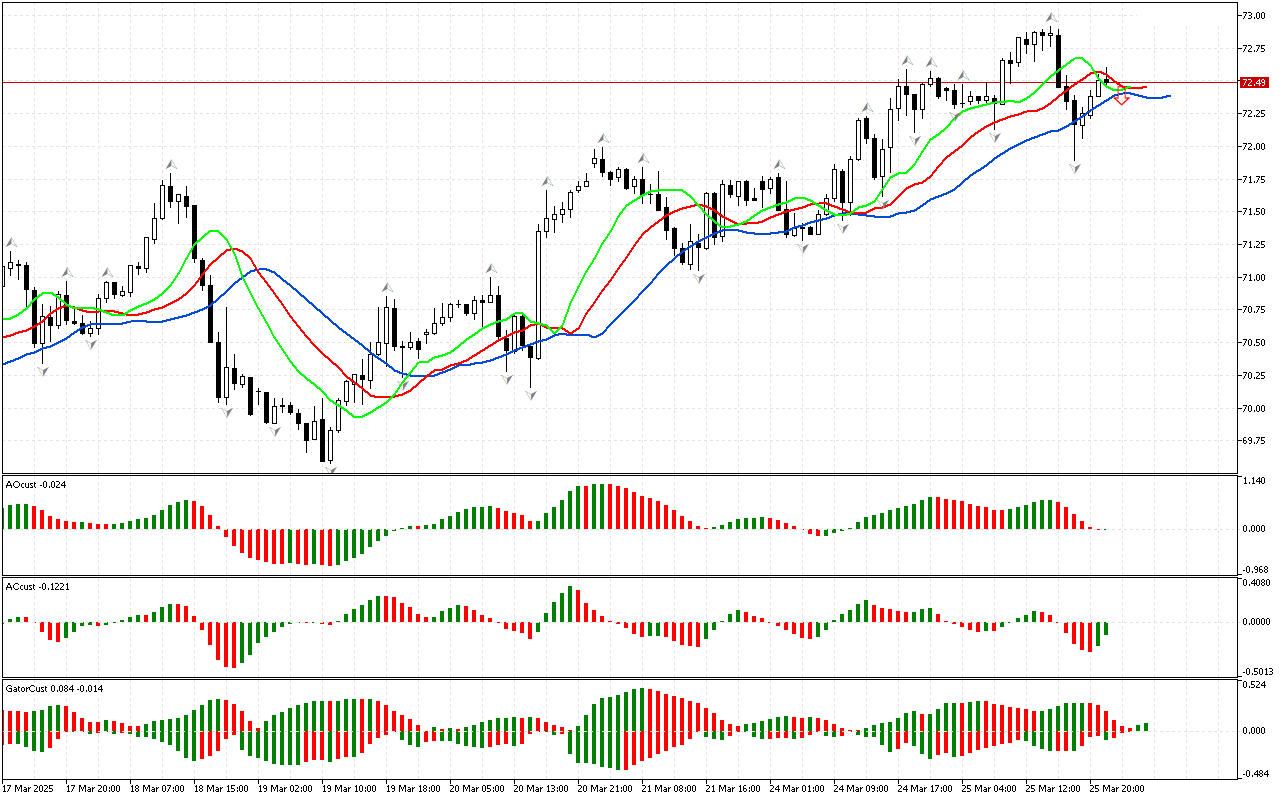Click the 0.524 value on Gator scale

(x=1254, y=686)
